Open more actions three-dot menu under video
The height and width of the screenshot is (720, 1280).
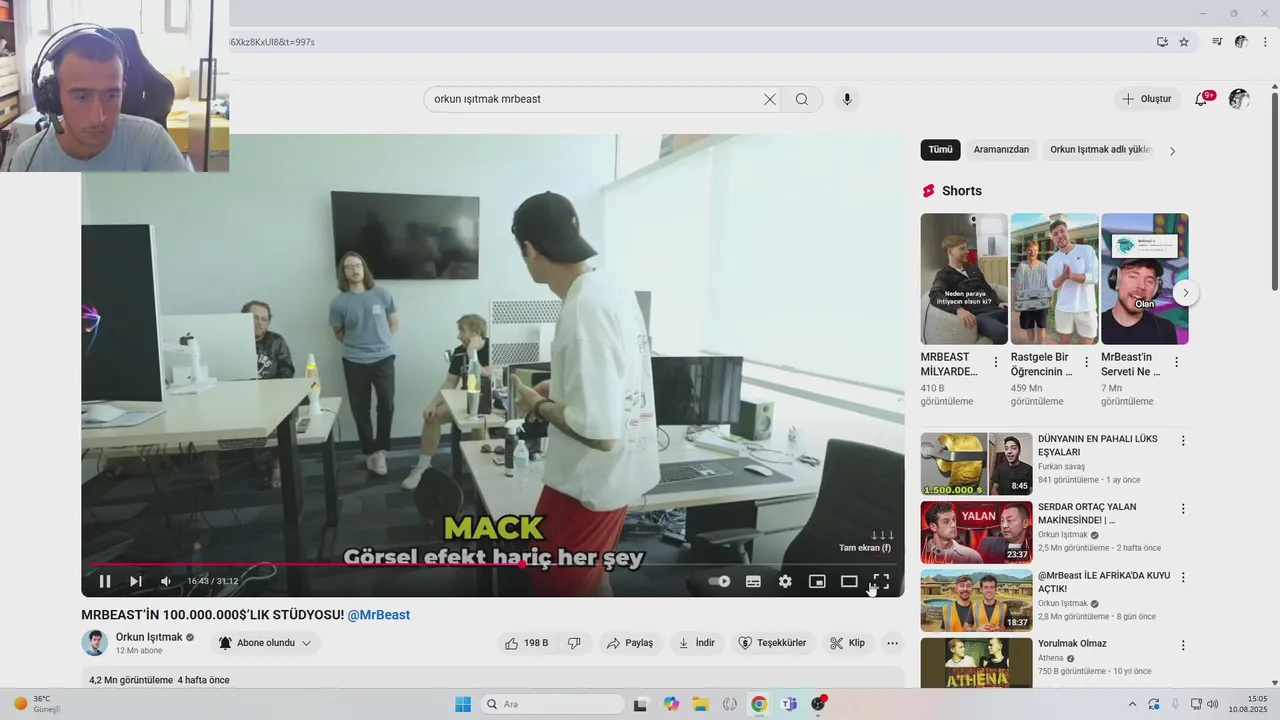click(893, 643)
